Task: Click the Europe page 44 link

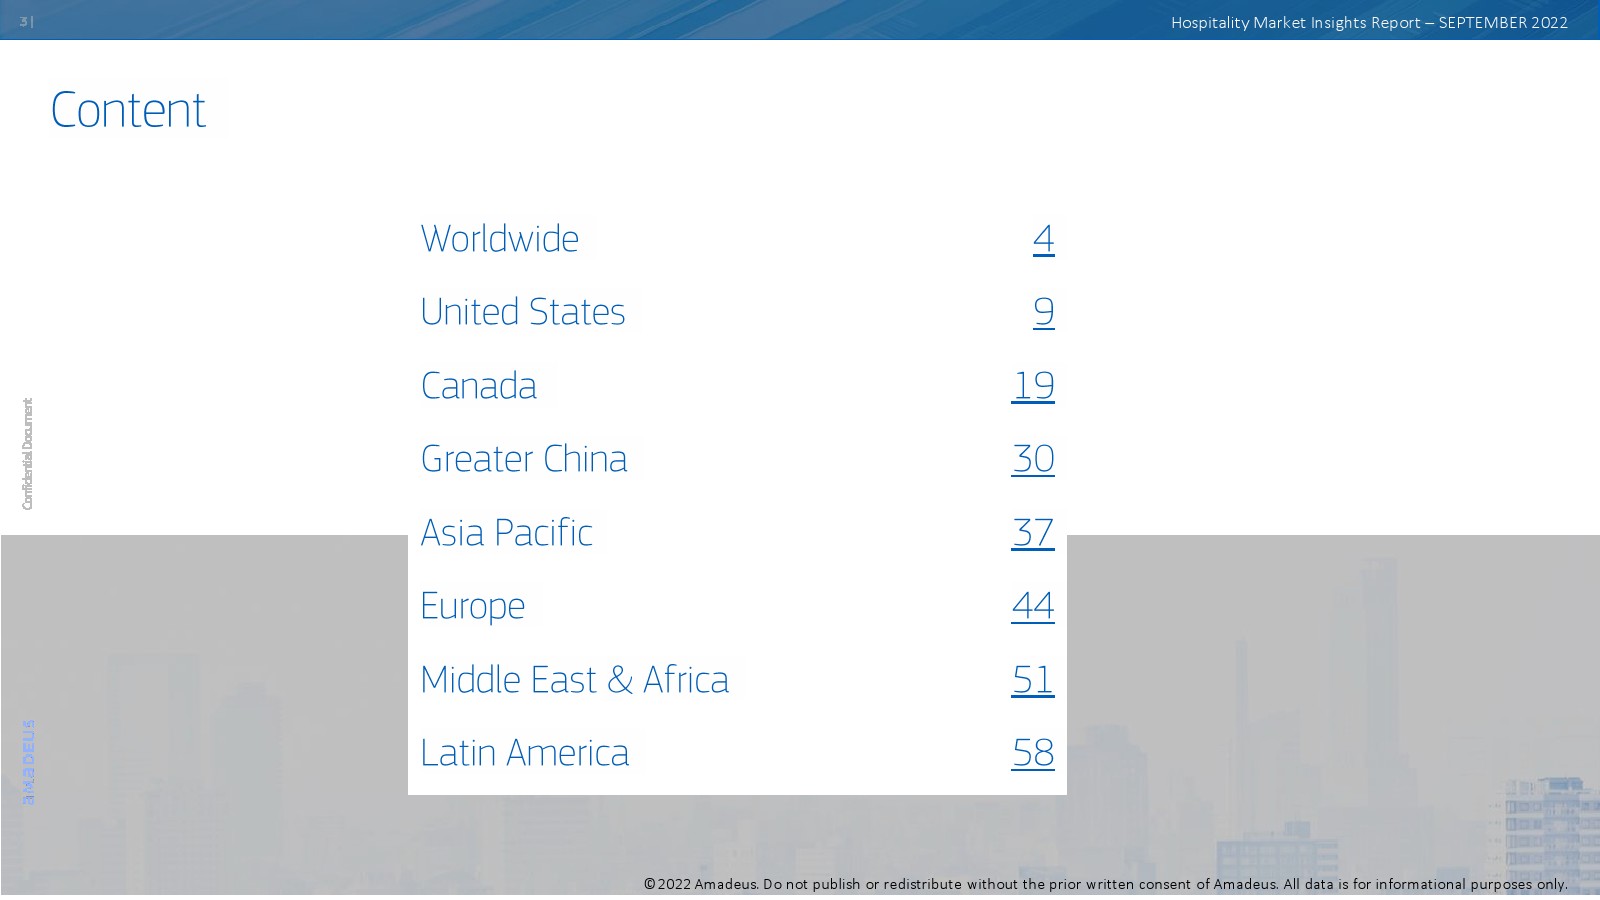Action: pos(1033,606)
